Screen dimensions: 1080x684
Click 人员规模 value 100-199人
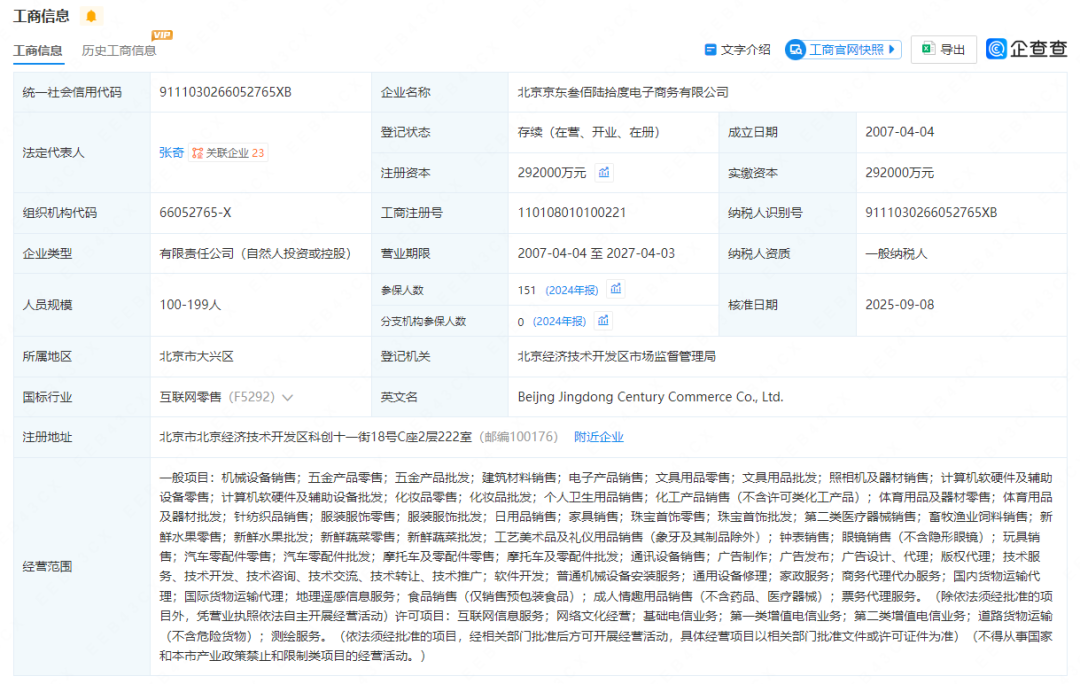190,304
